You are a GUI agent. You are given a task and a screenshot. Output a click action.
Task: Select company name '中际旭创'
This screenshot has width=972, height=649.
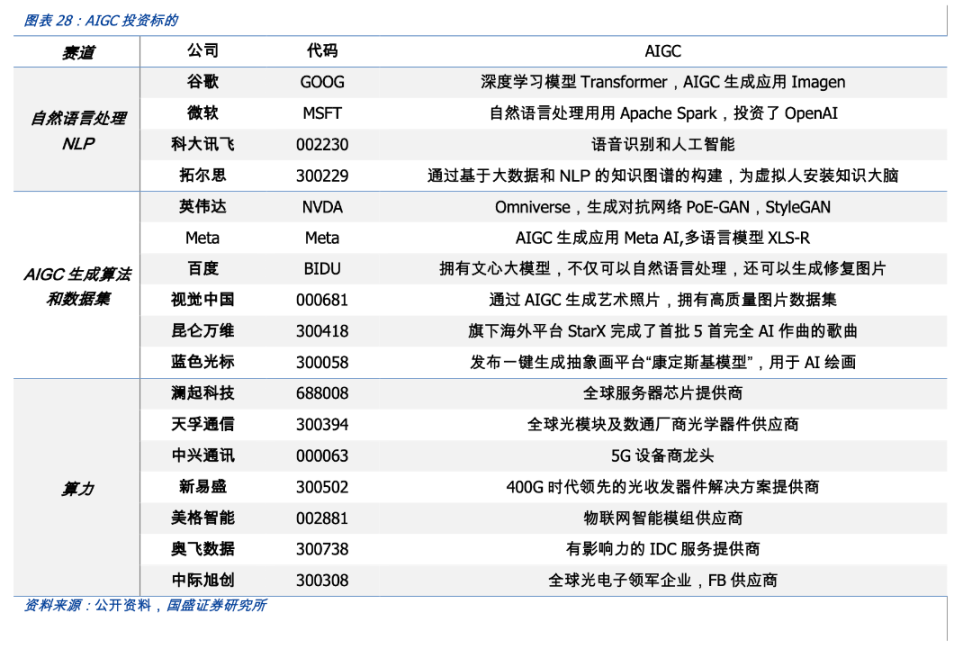click(x=203, y=580)
